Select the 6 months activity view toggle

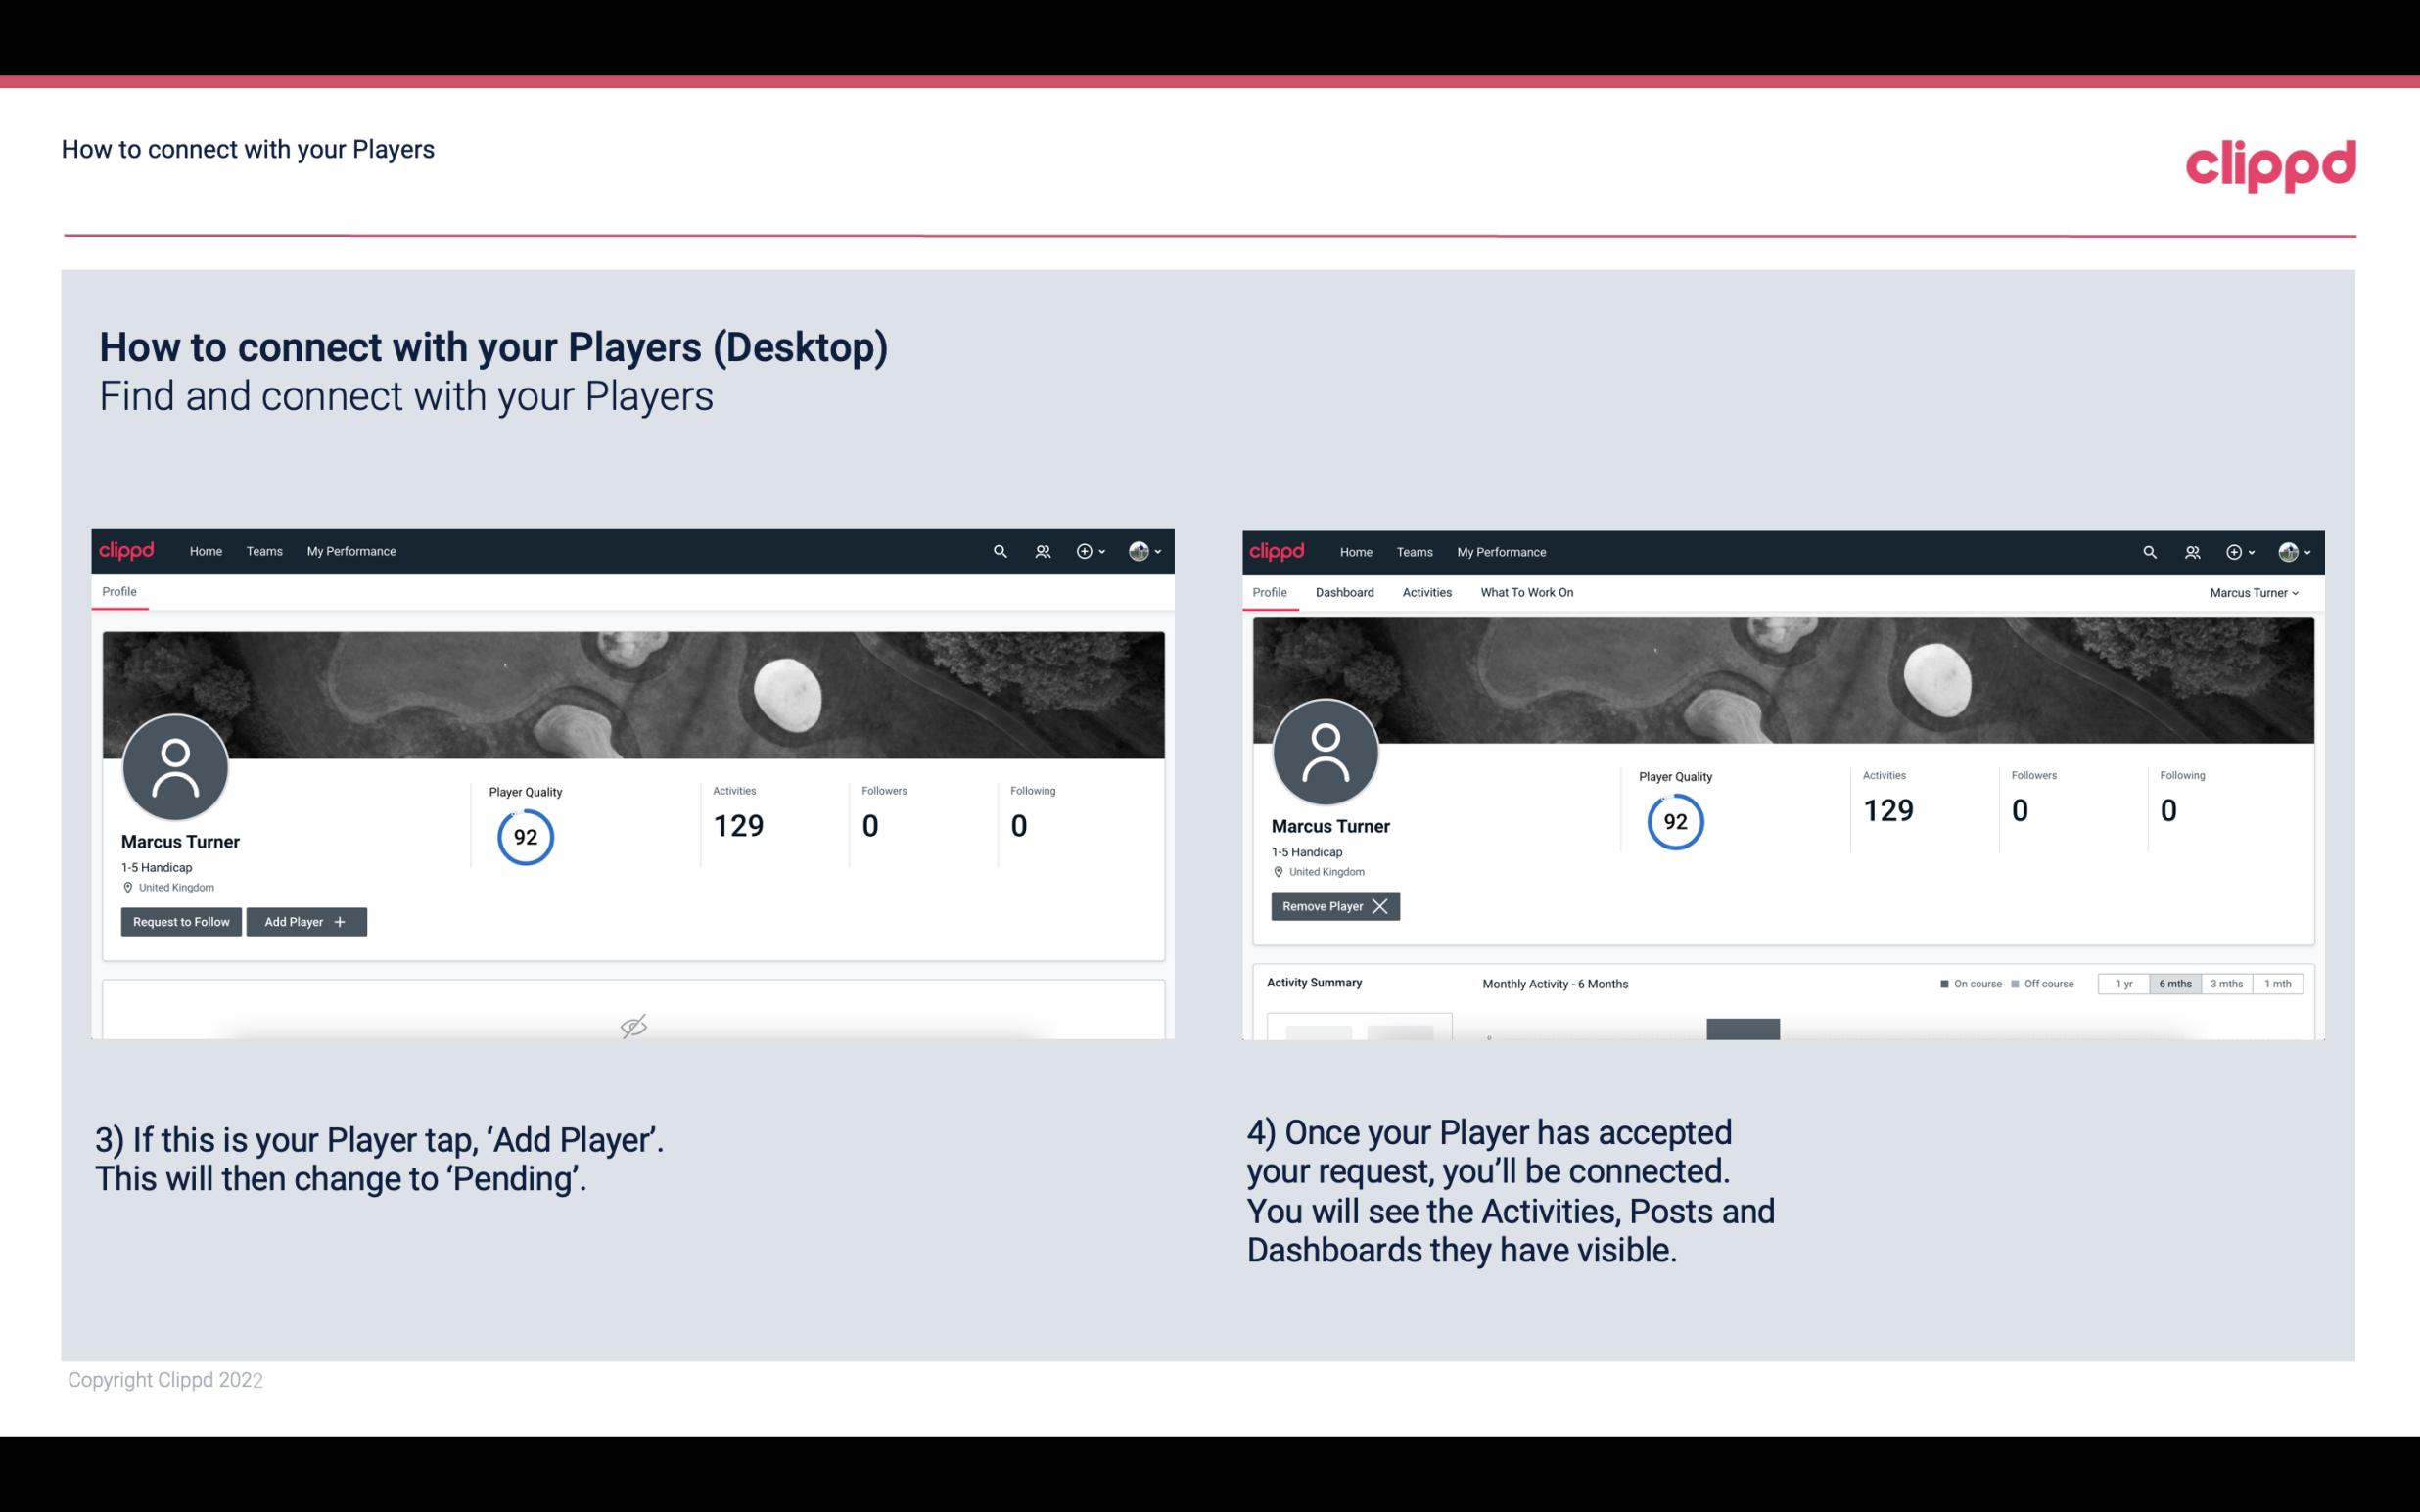pos(2176,983)
